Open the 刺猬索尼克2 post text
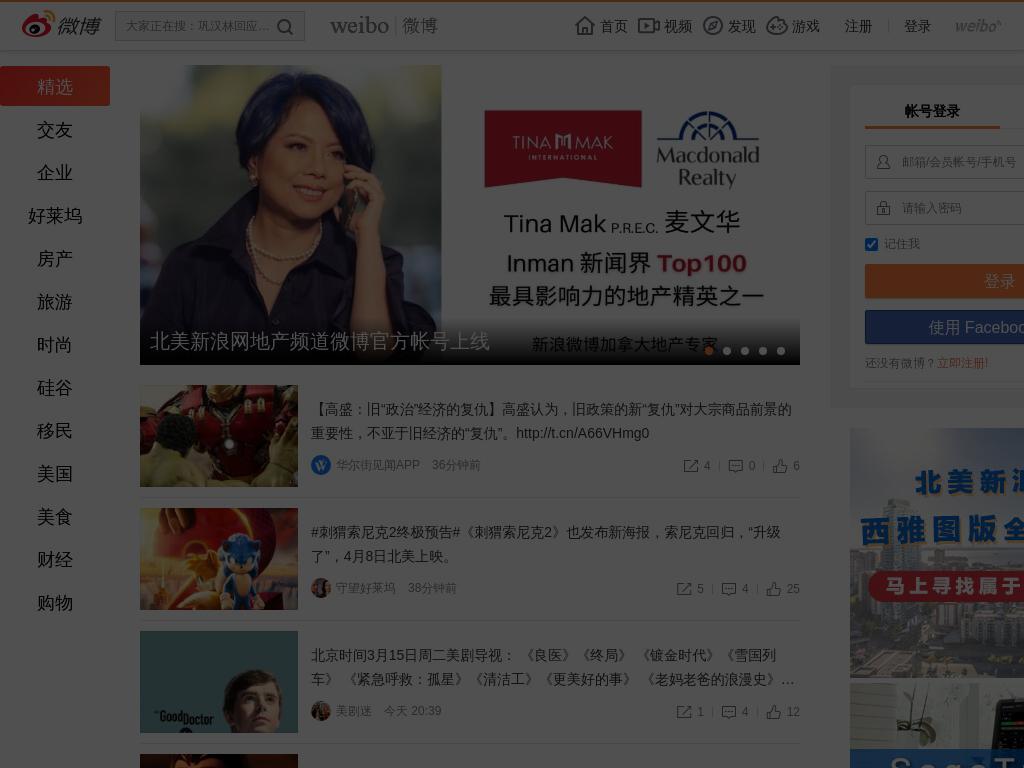1024x768 pixels. [x=546, y=544]
